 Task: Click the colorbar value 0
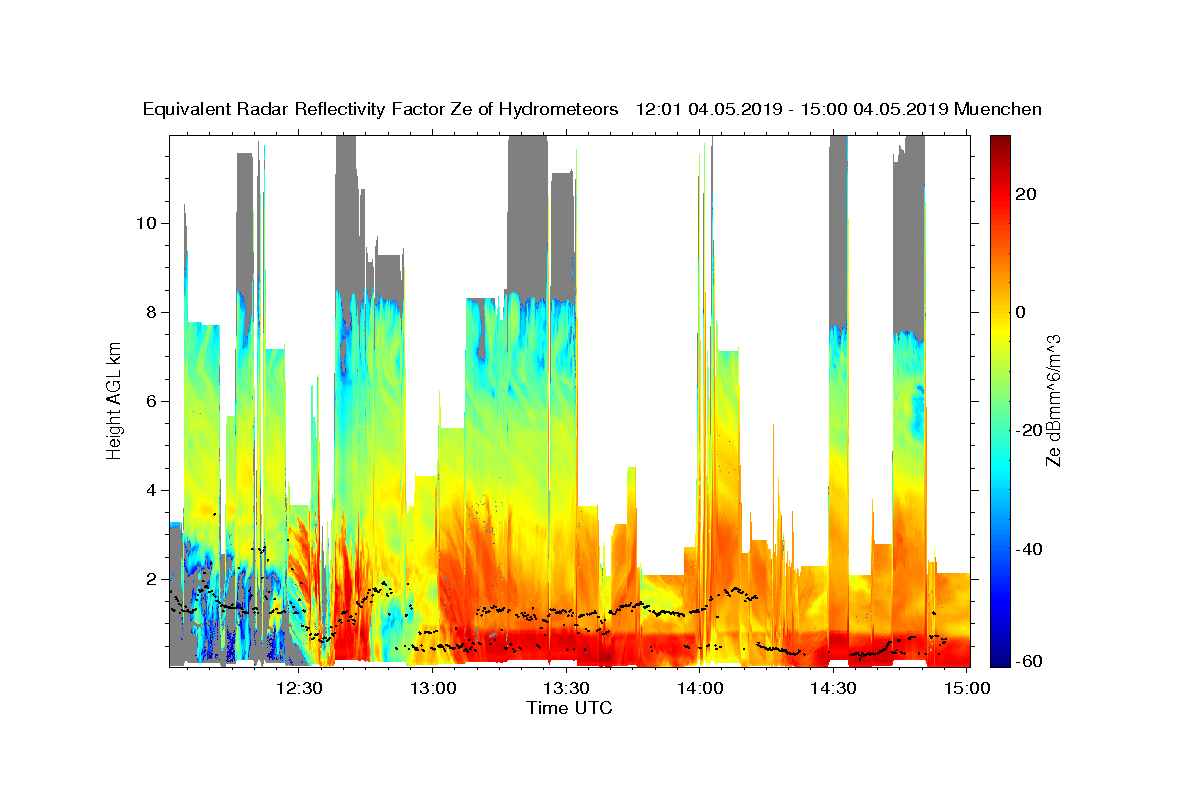(x=1022, y=312)
